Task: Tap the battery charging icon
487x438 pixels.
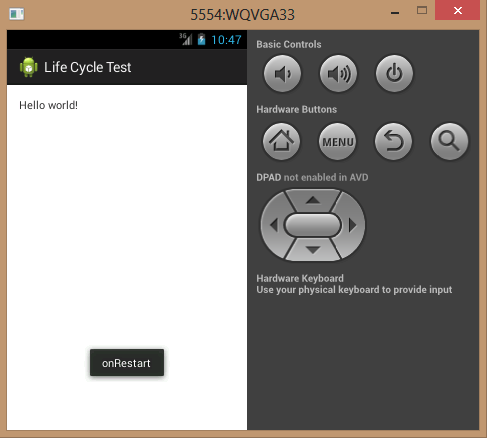Action: point(201,39)
